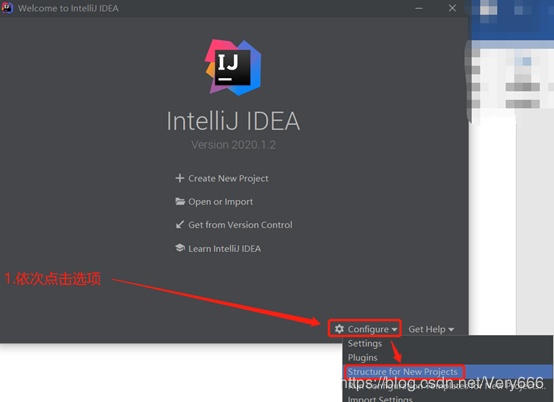The width and height of the screenshot is (554, 402).
Task: Minimize the Welcome window
Action: (x=419, y=8)
